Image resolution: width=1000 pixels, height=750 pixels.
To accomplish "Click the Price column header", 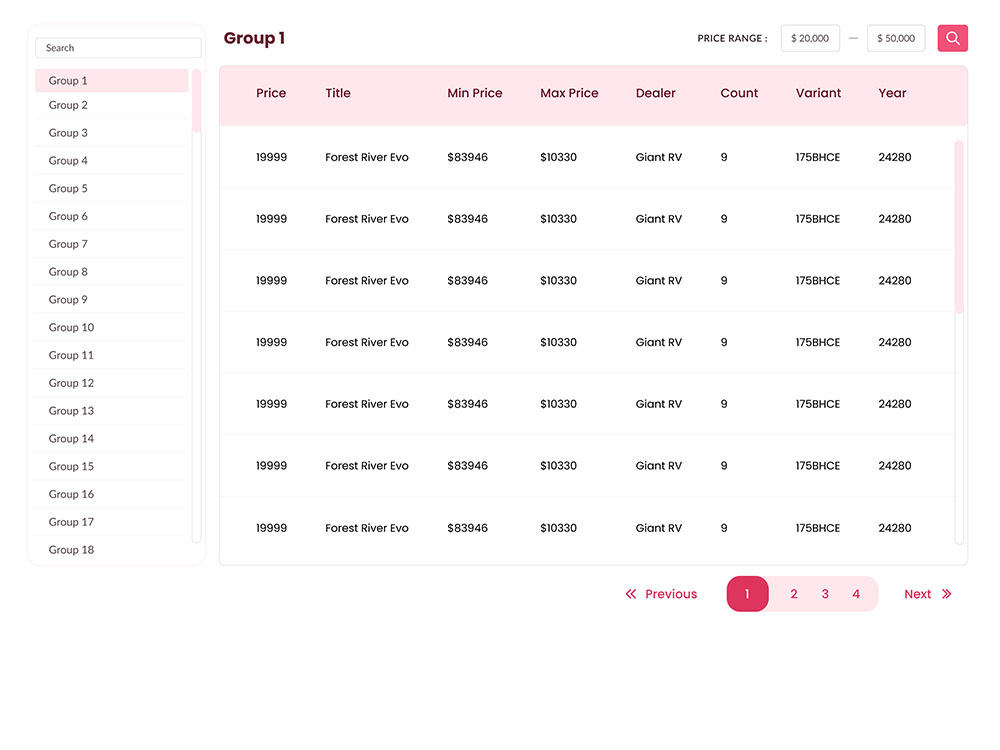I will pos(271,93).
